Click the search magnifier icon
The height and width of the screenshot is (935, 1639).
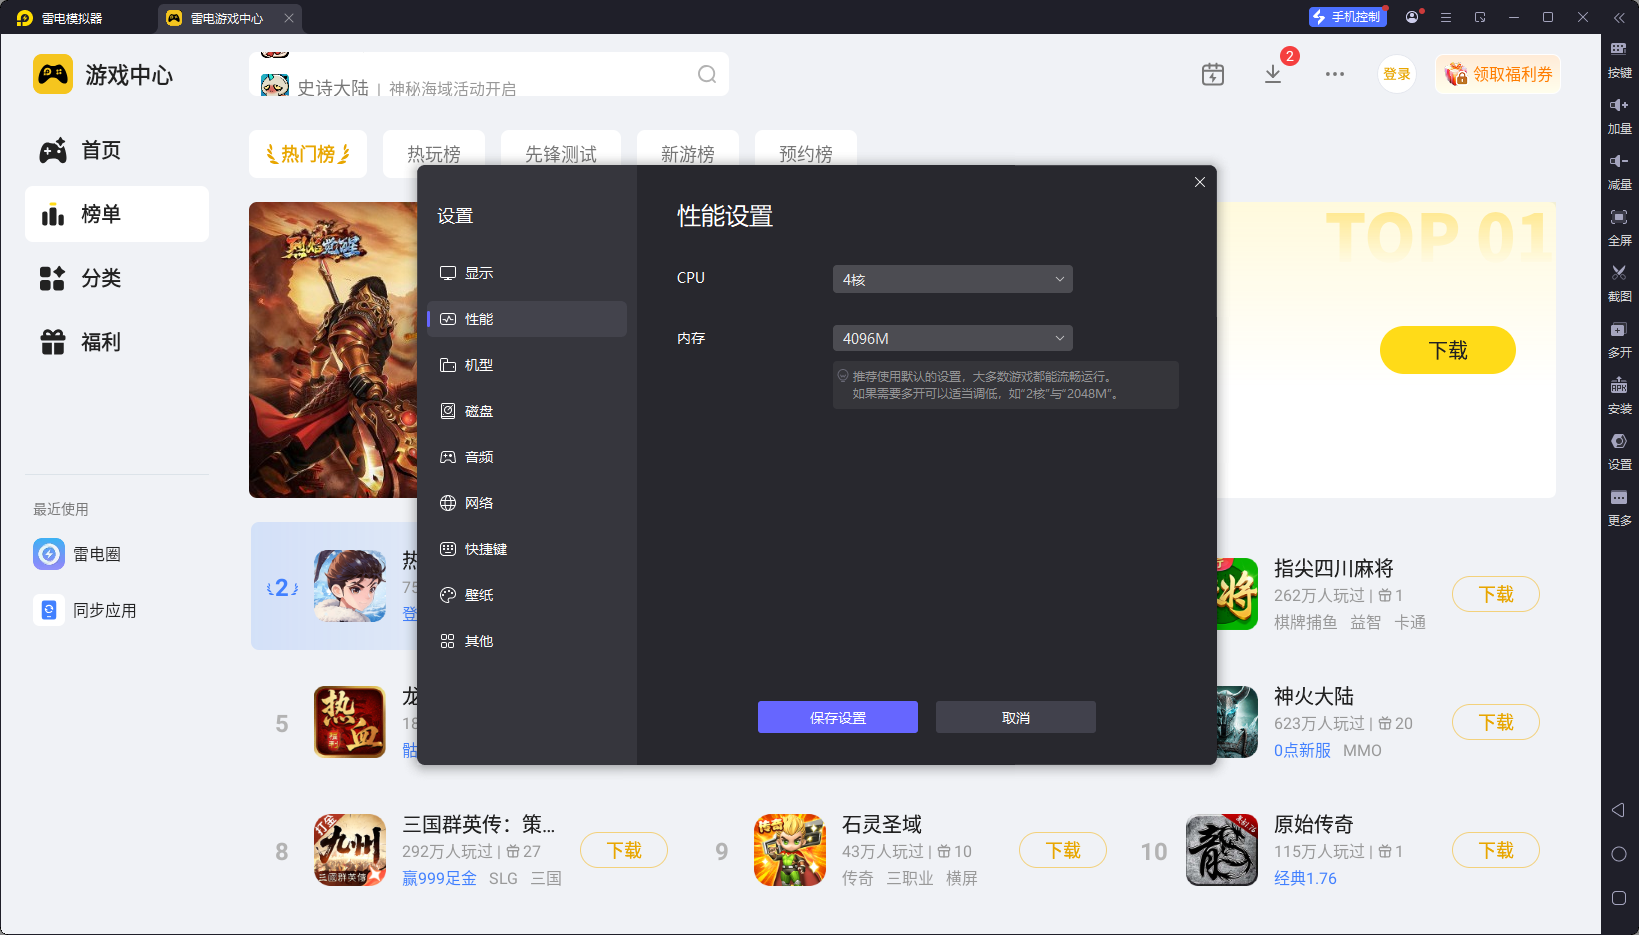pyautogui.click(x=707, y=75)
